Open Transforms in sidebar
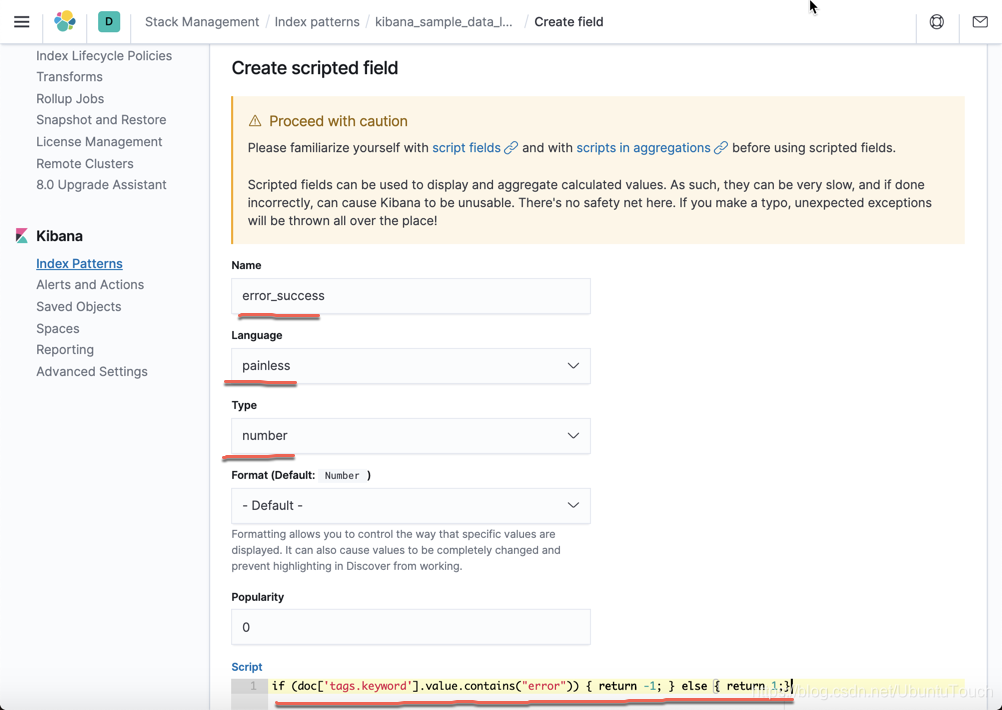Viewport: 1002px width, 710px height. [x=70, y=77]
